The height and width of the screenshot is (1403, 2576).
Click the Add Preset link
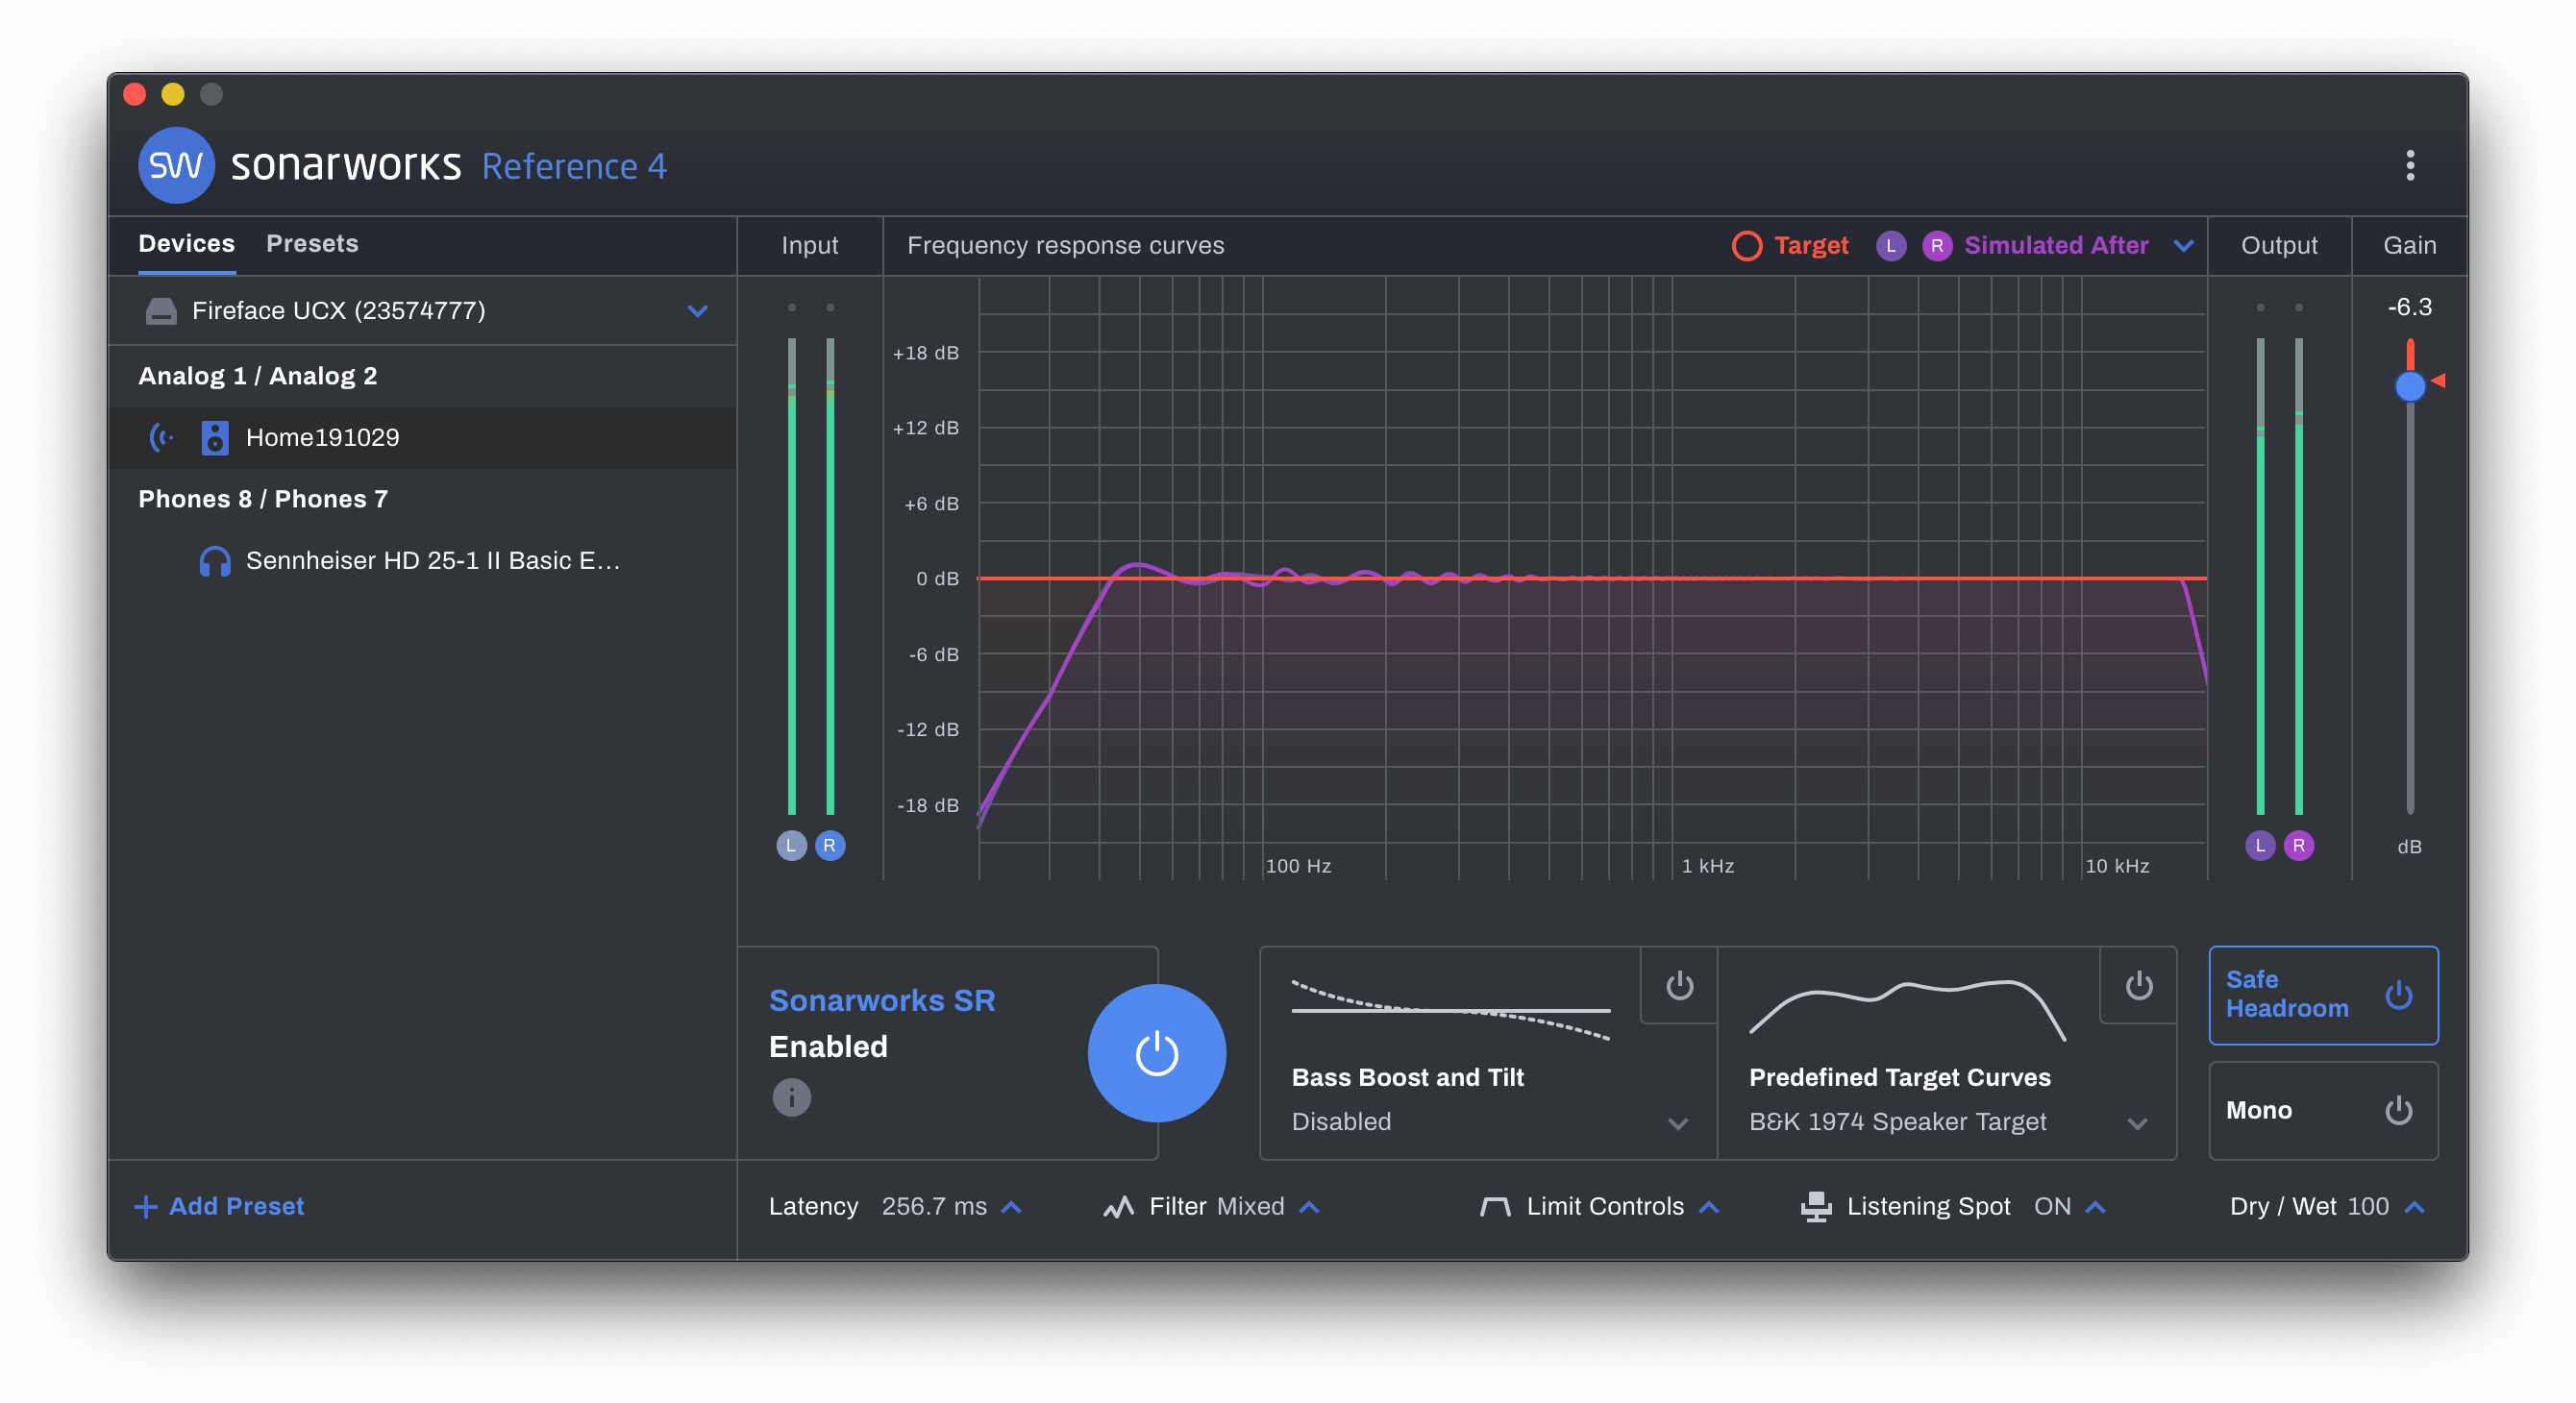click(x=219, y=1207)
